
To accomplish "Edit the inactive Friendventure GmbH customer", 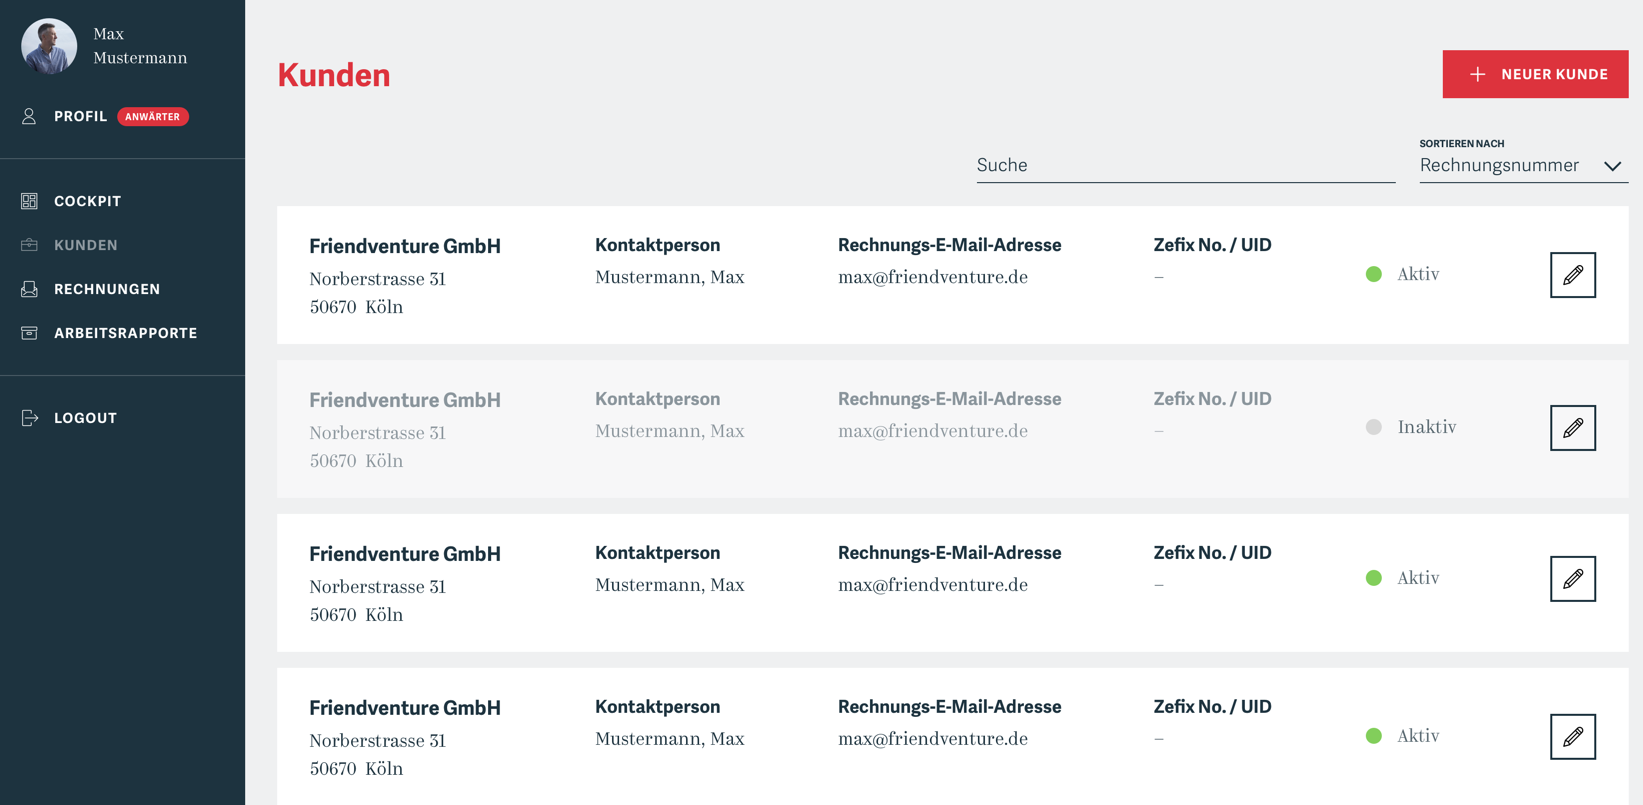I will click(x=1572, y=428).
